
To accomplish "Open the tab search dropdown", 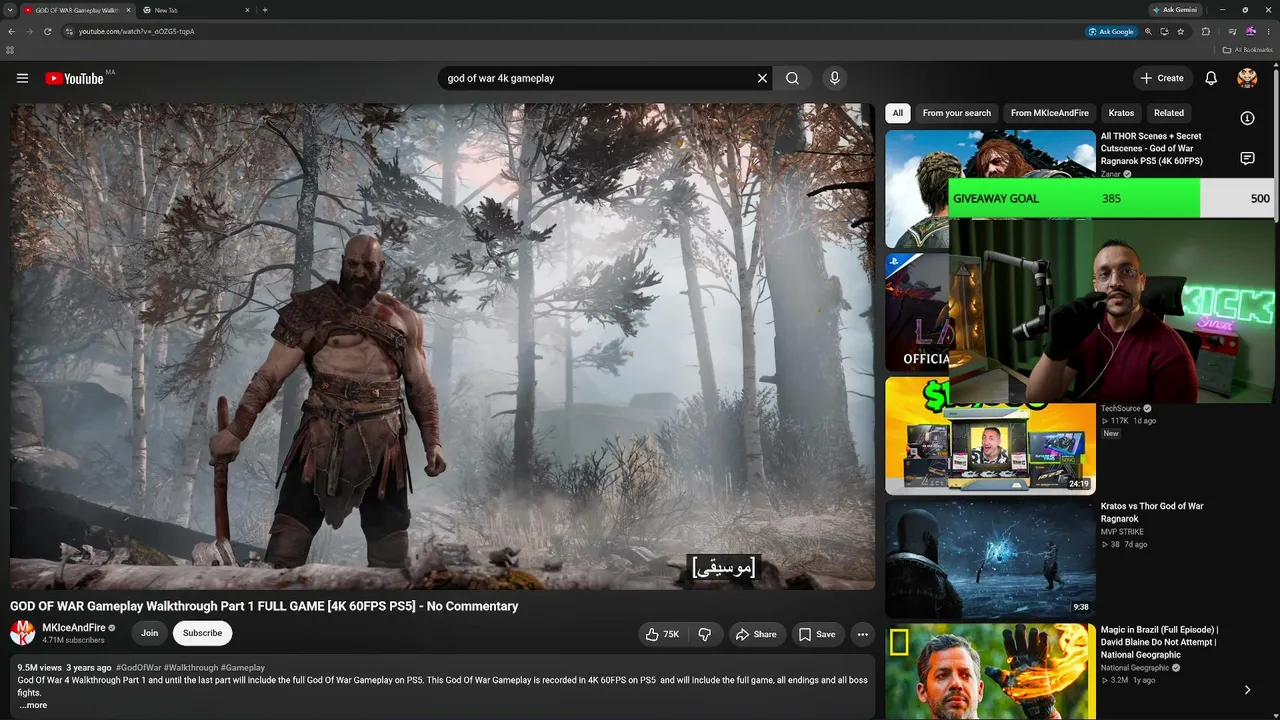I will tap(9, 10).
